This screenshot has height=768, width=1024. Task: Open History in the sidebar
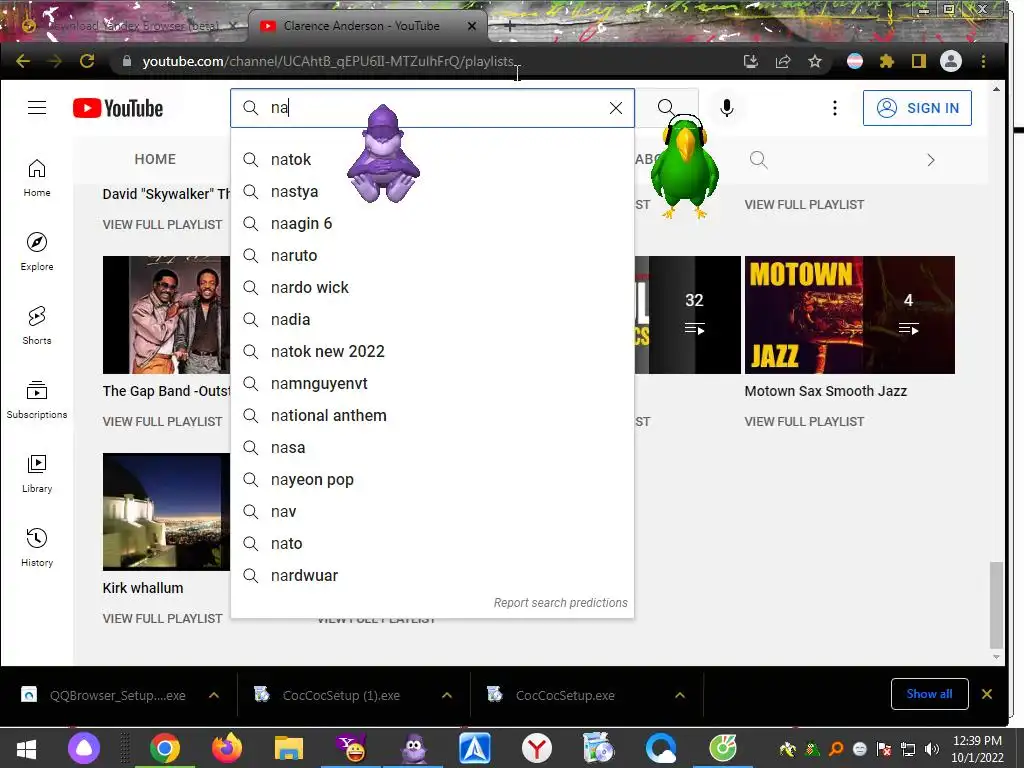tap(37, 547)
